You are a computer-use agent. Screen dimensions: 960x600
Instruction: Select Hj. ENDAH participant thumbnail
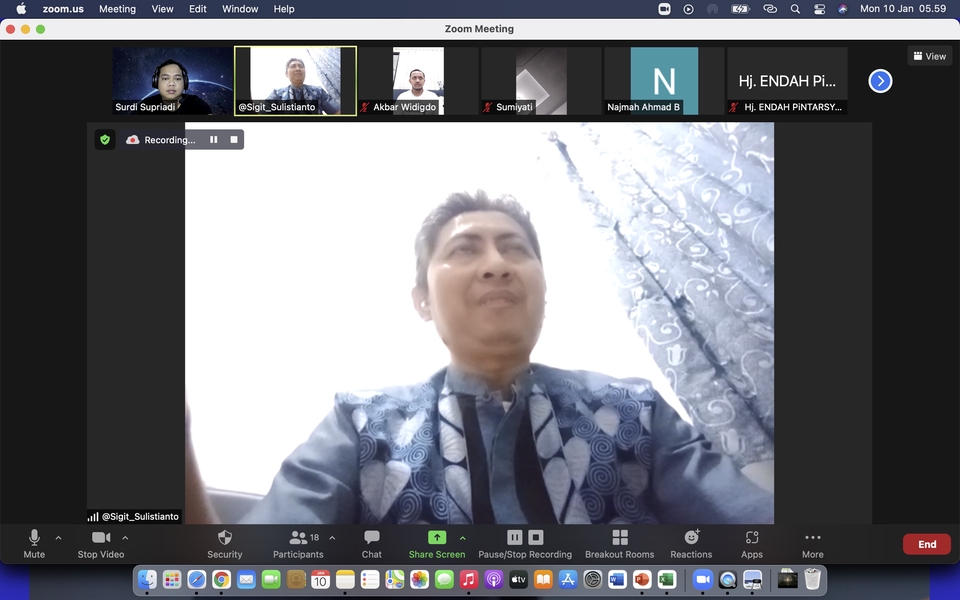coord(787,81)
